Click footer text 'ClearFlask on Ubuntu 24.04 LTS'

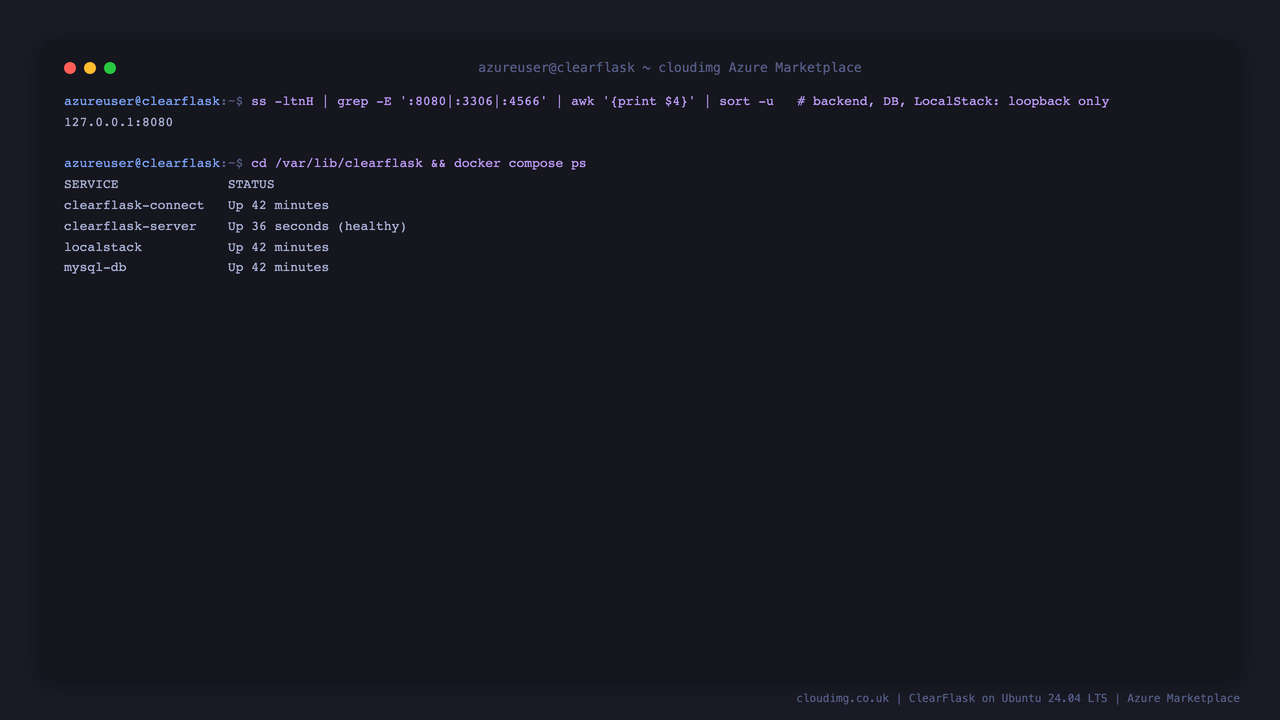[x=1008, y=698]
